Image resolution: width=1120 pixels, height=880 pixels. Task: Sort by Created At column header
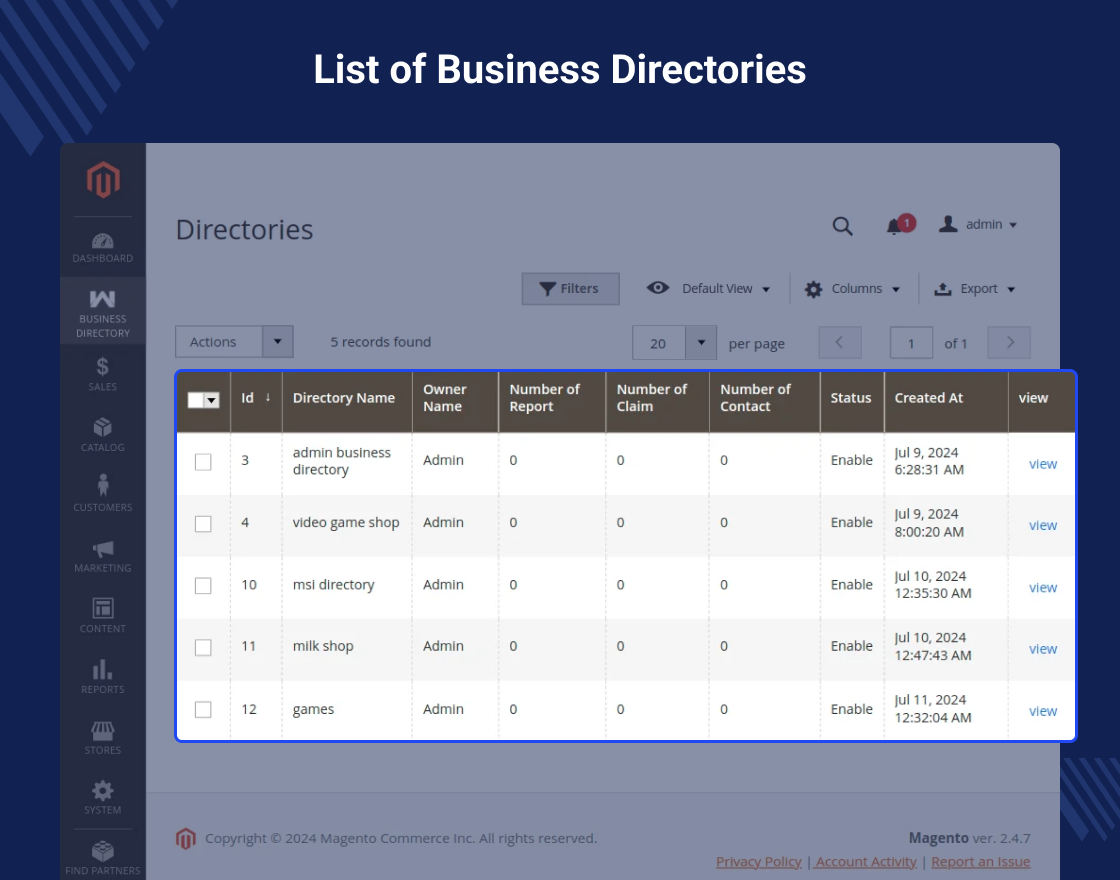click(946, 399)
